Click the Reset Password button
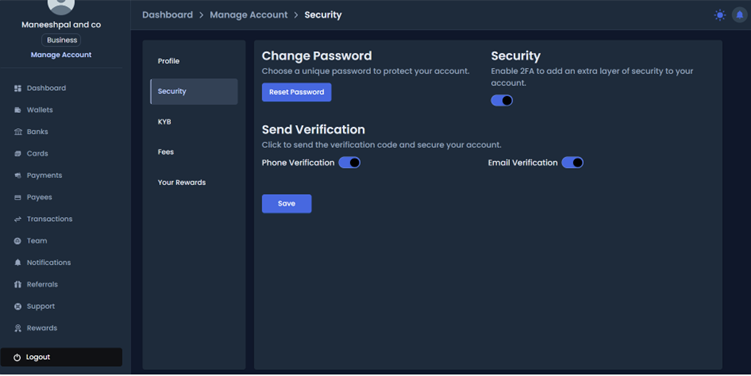Screen dimensions: 751x376 point(296,92)
